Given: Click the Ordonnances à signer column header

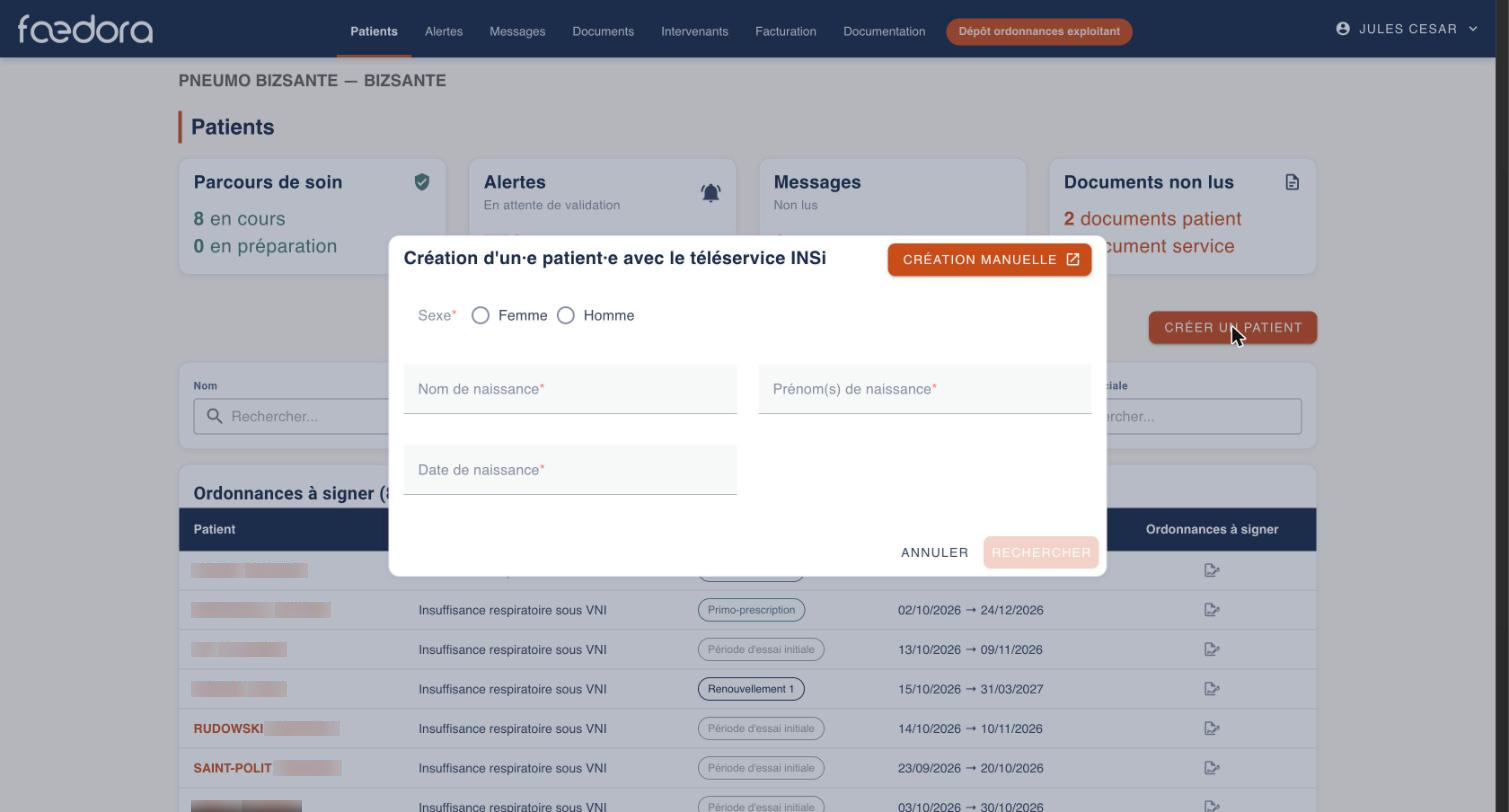Looking at the screenshot, I should tap(1212, 529).
